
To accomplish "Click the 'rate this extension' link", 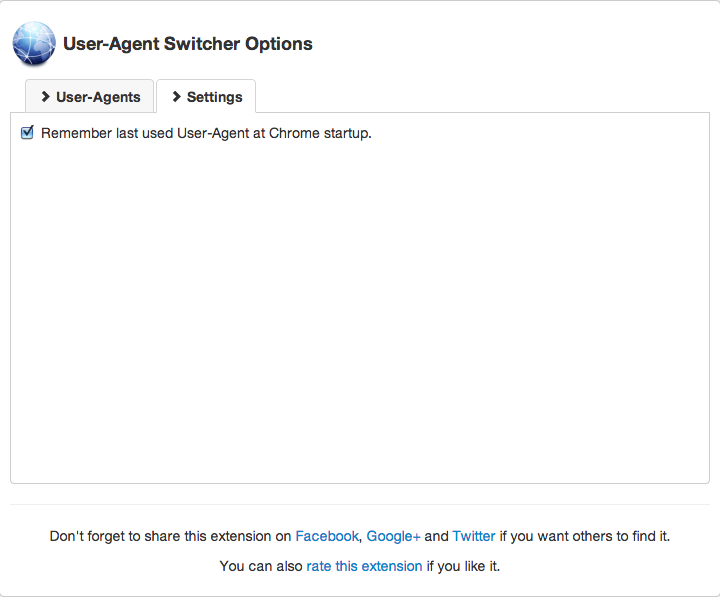I will pyautogui.click(x=364, y=566).
